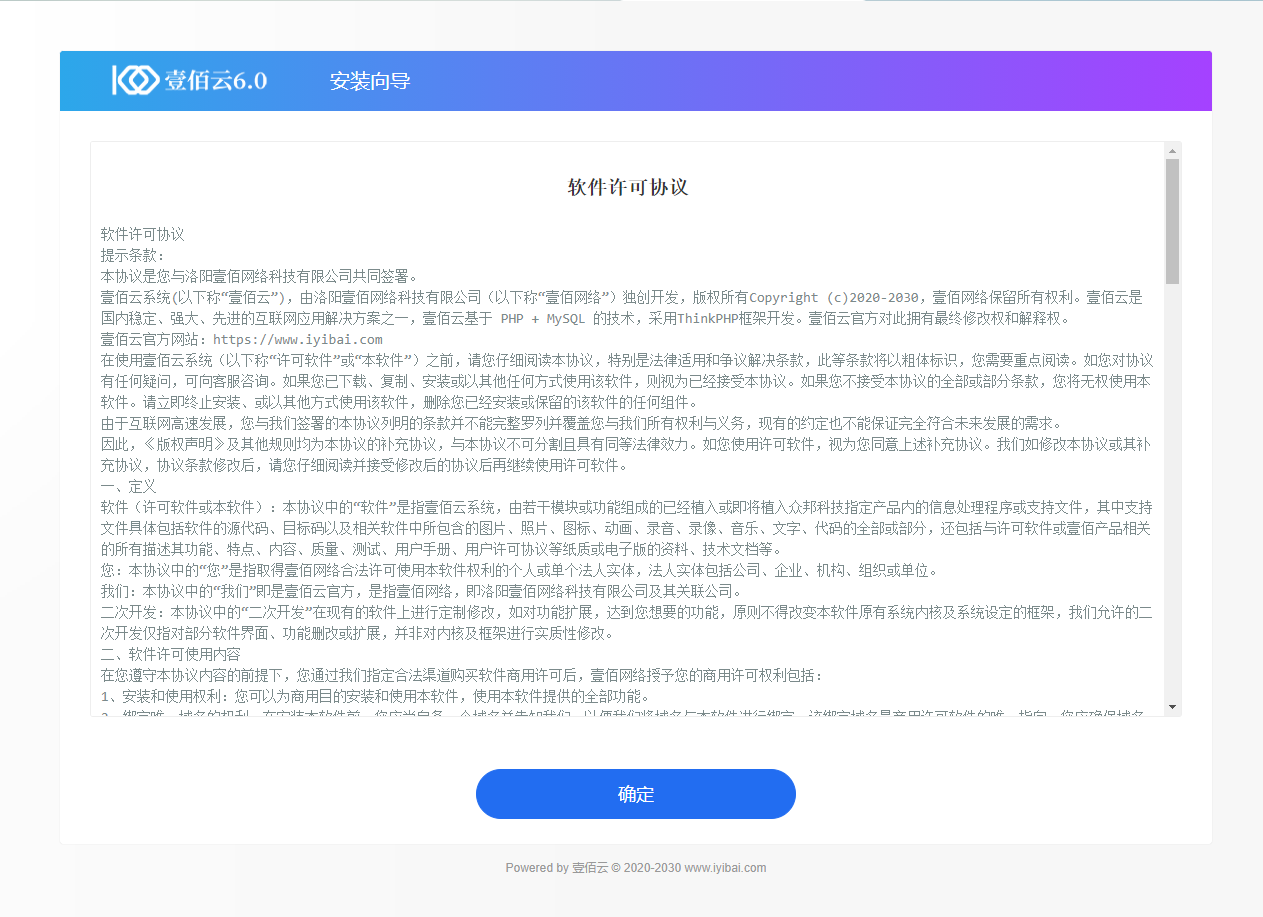Click the 软件许可协议 bold heading
1263x917 pixels.
(628, 188)
